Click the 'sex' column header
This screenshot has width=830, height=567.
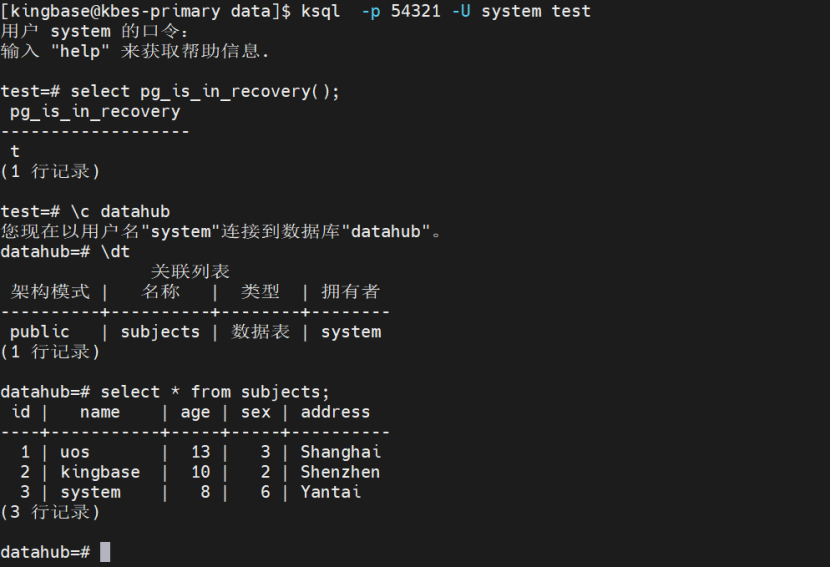[256, 411]
